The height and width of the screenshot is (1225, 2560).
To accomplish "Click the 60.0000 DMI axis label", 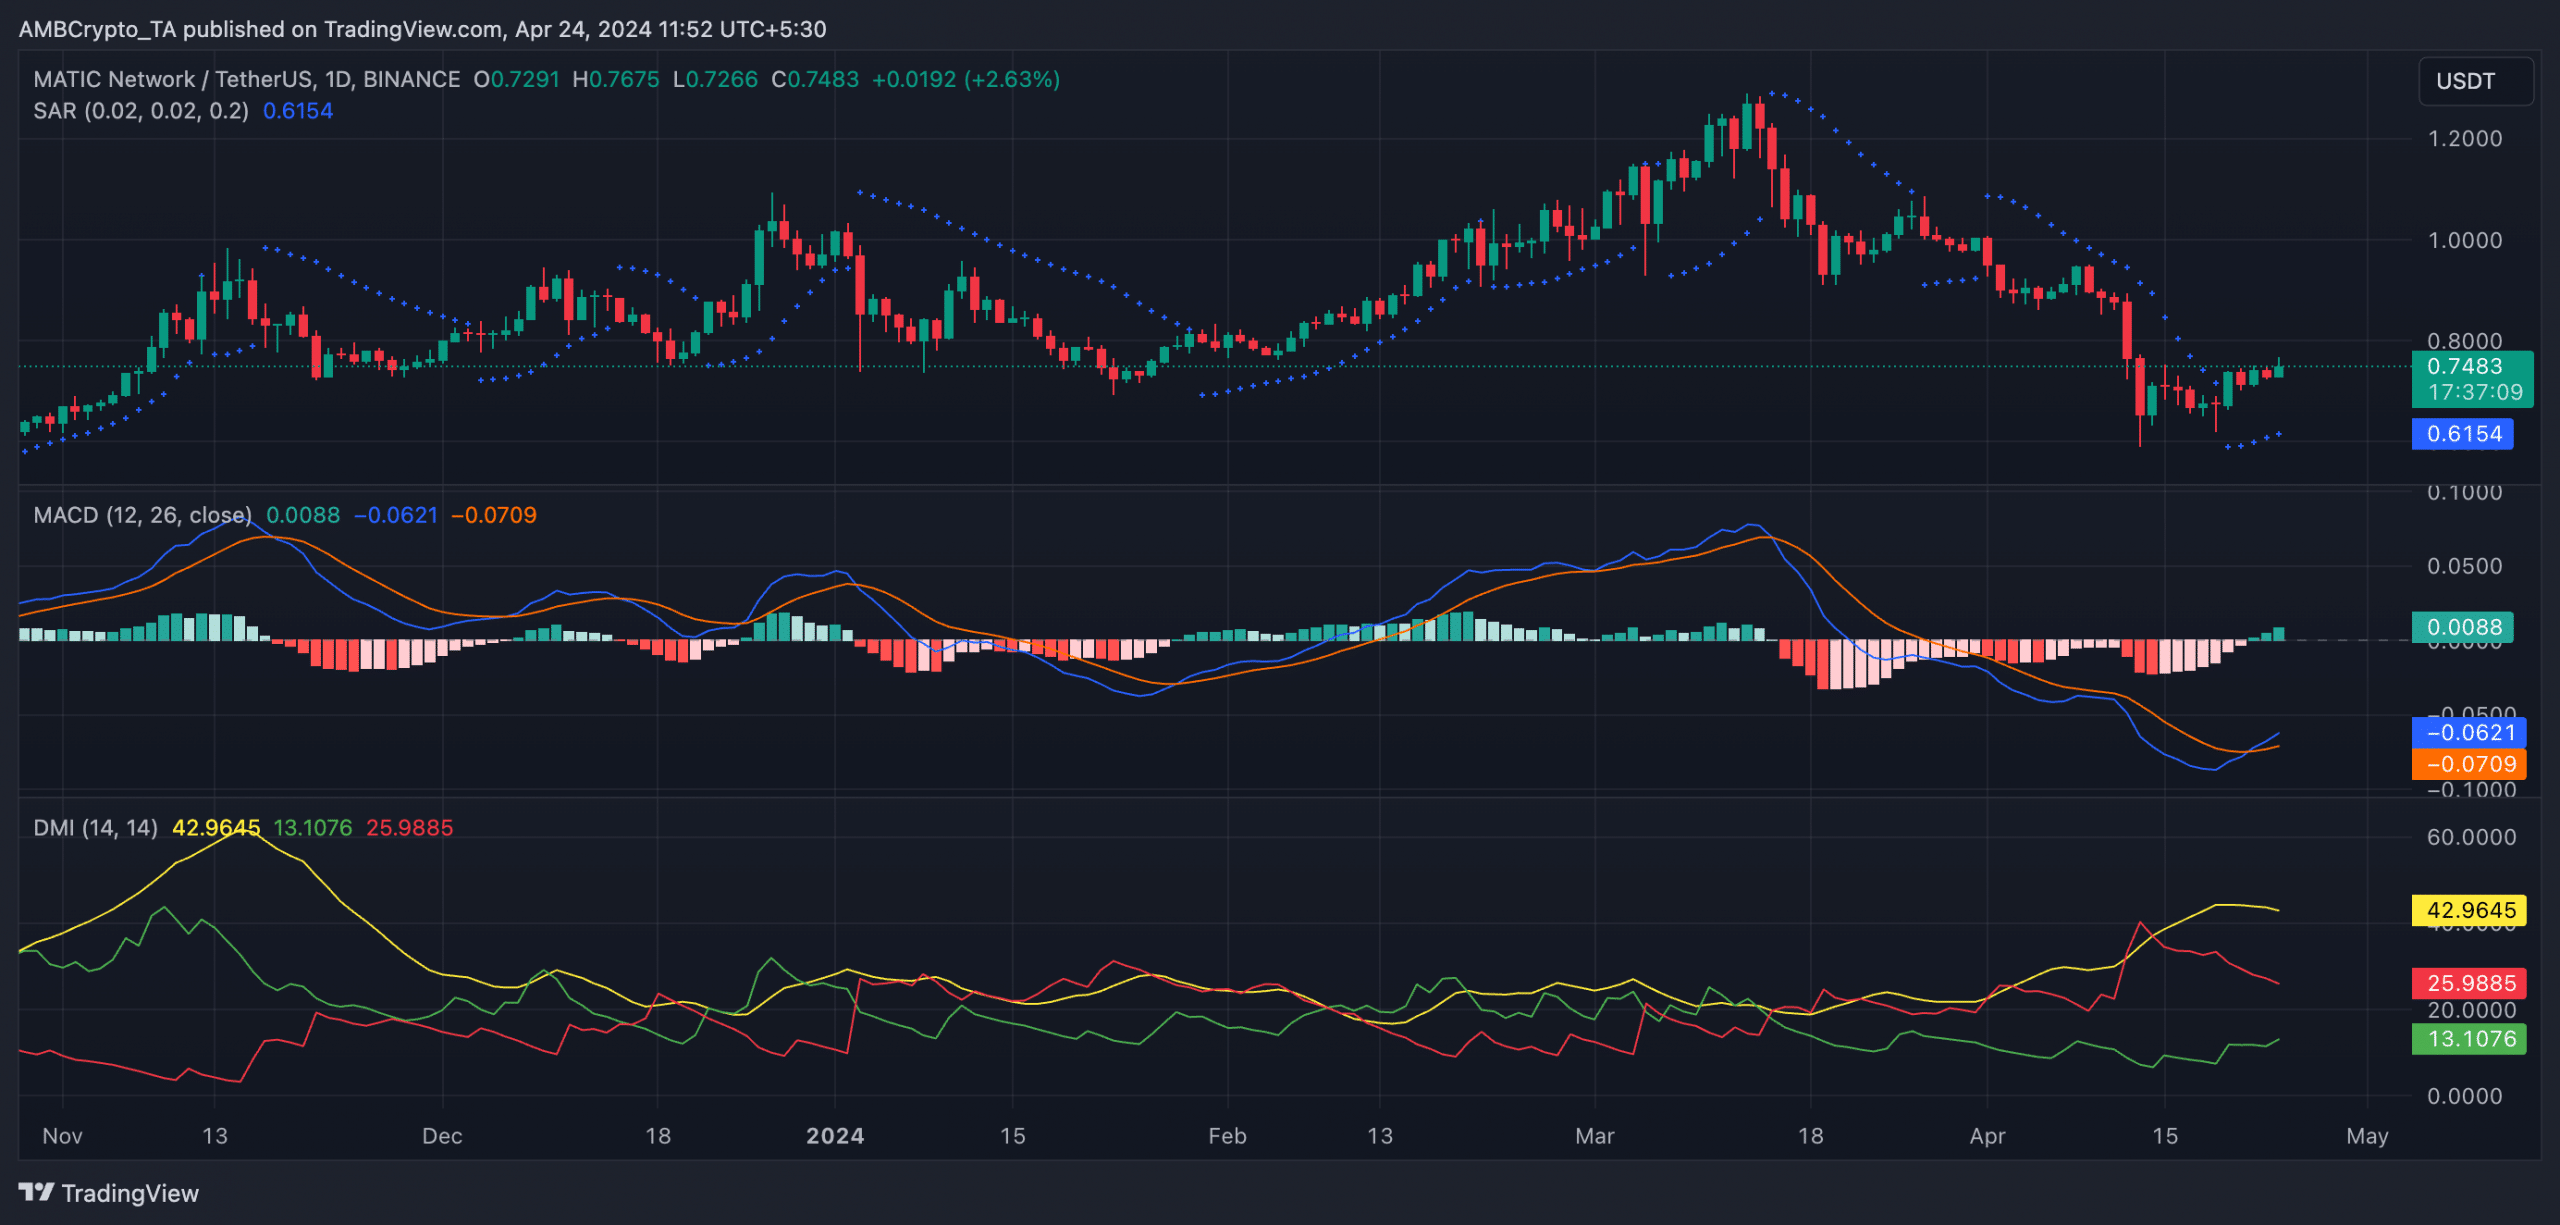I will point(2471,837).
